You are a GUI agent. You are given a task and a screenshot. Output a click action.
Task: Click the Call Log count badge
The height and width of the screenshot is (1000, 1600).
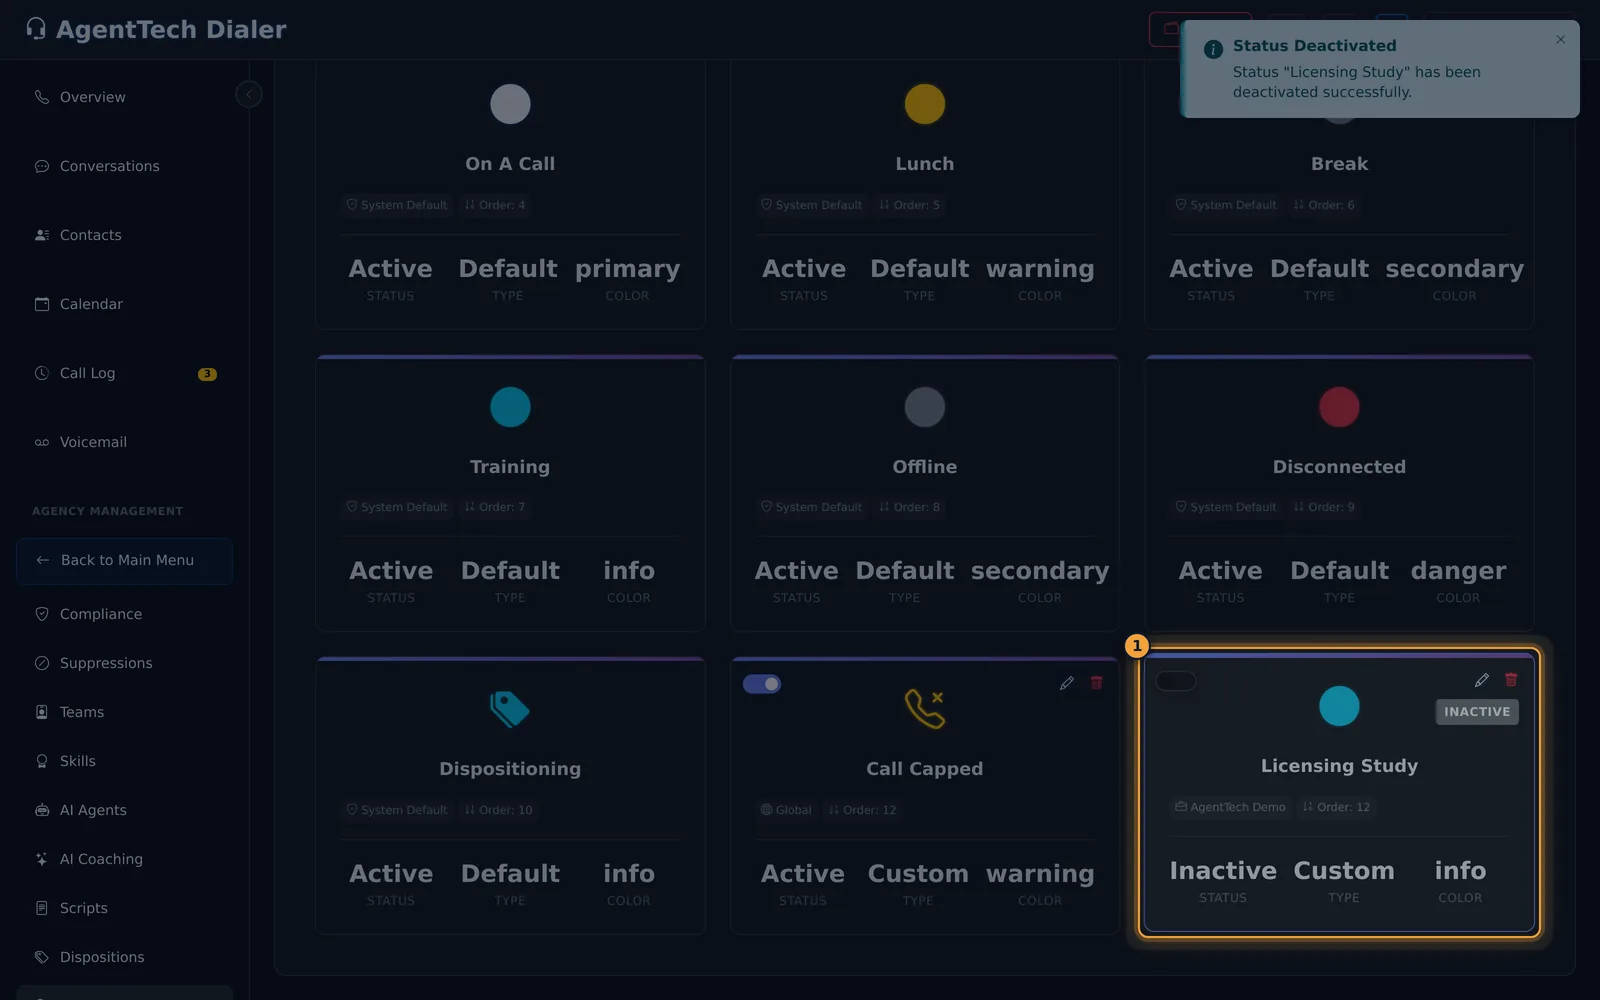click(x=207, y=374)
